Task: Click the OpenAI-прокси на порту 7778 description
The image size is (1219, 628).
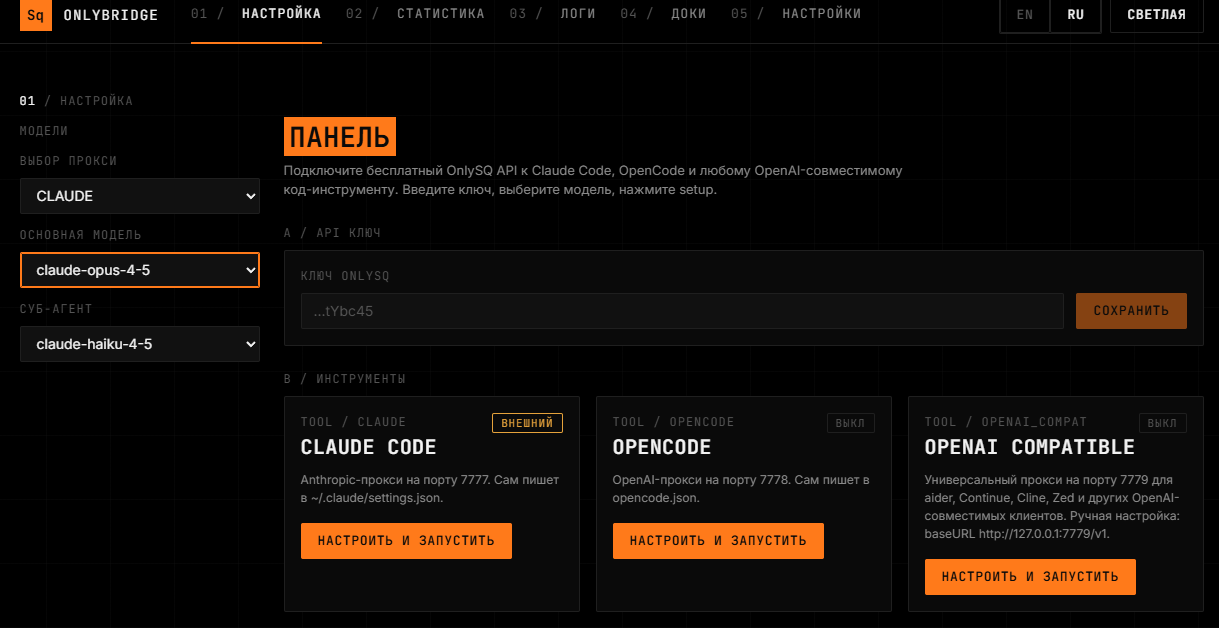Action: [x=741, y=489]
